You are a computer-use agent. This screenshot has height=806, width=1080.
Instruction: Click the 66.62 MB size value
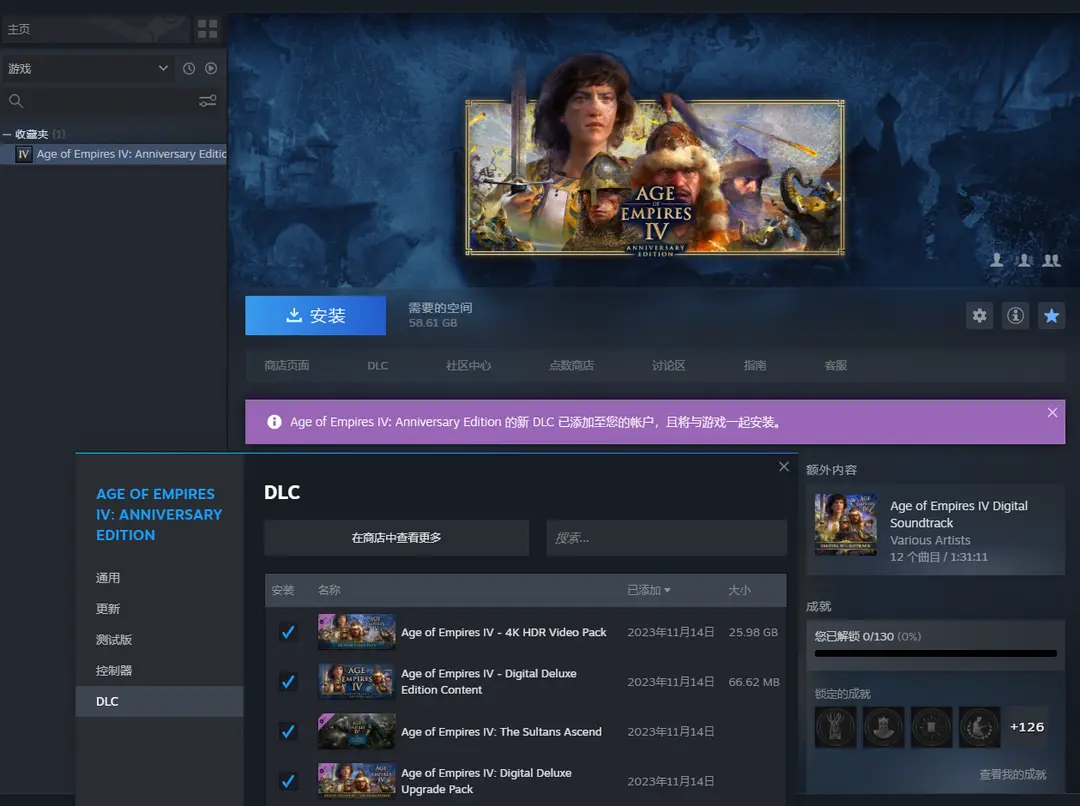754,681
